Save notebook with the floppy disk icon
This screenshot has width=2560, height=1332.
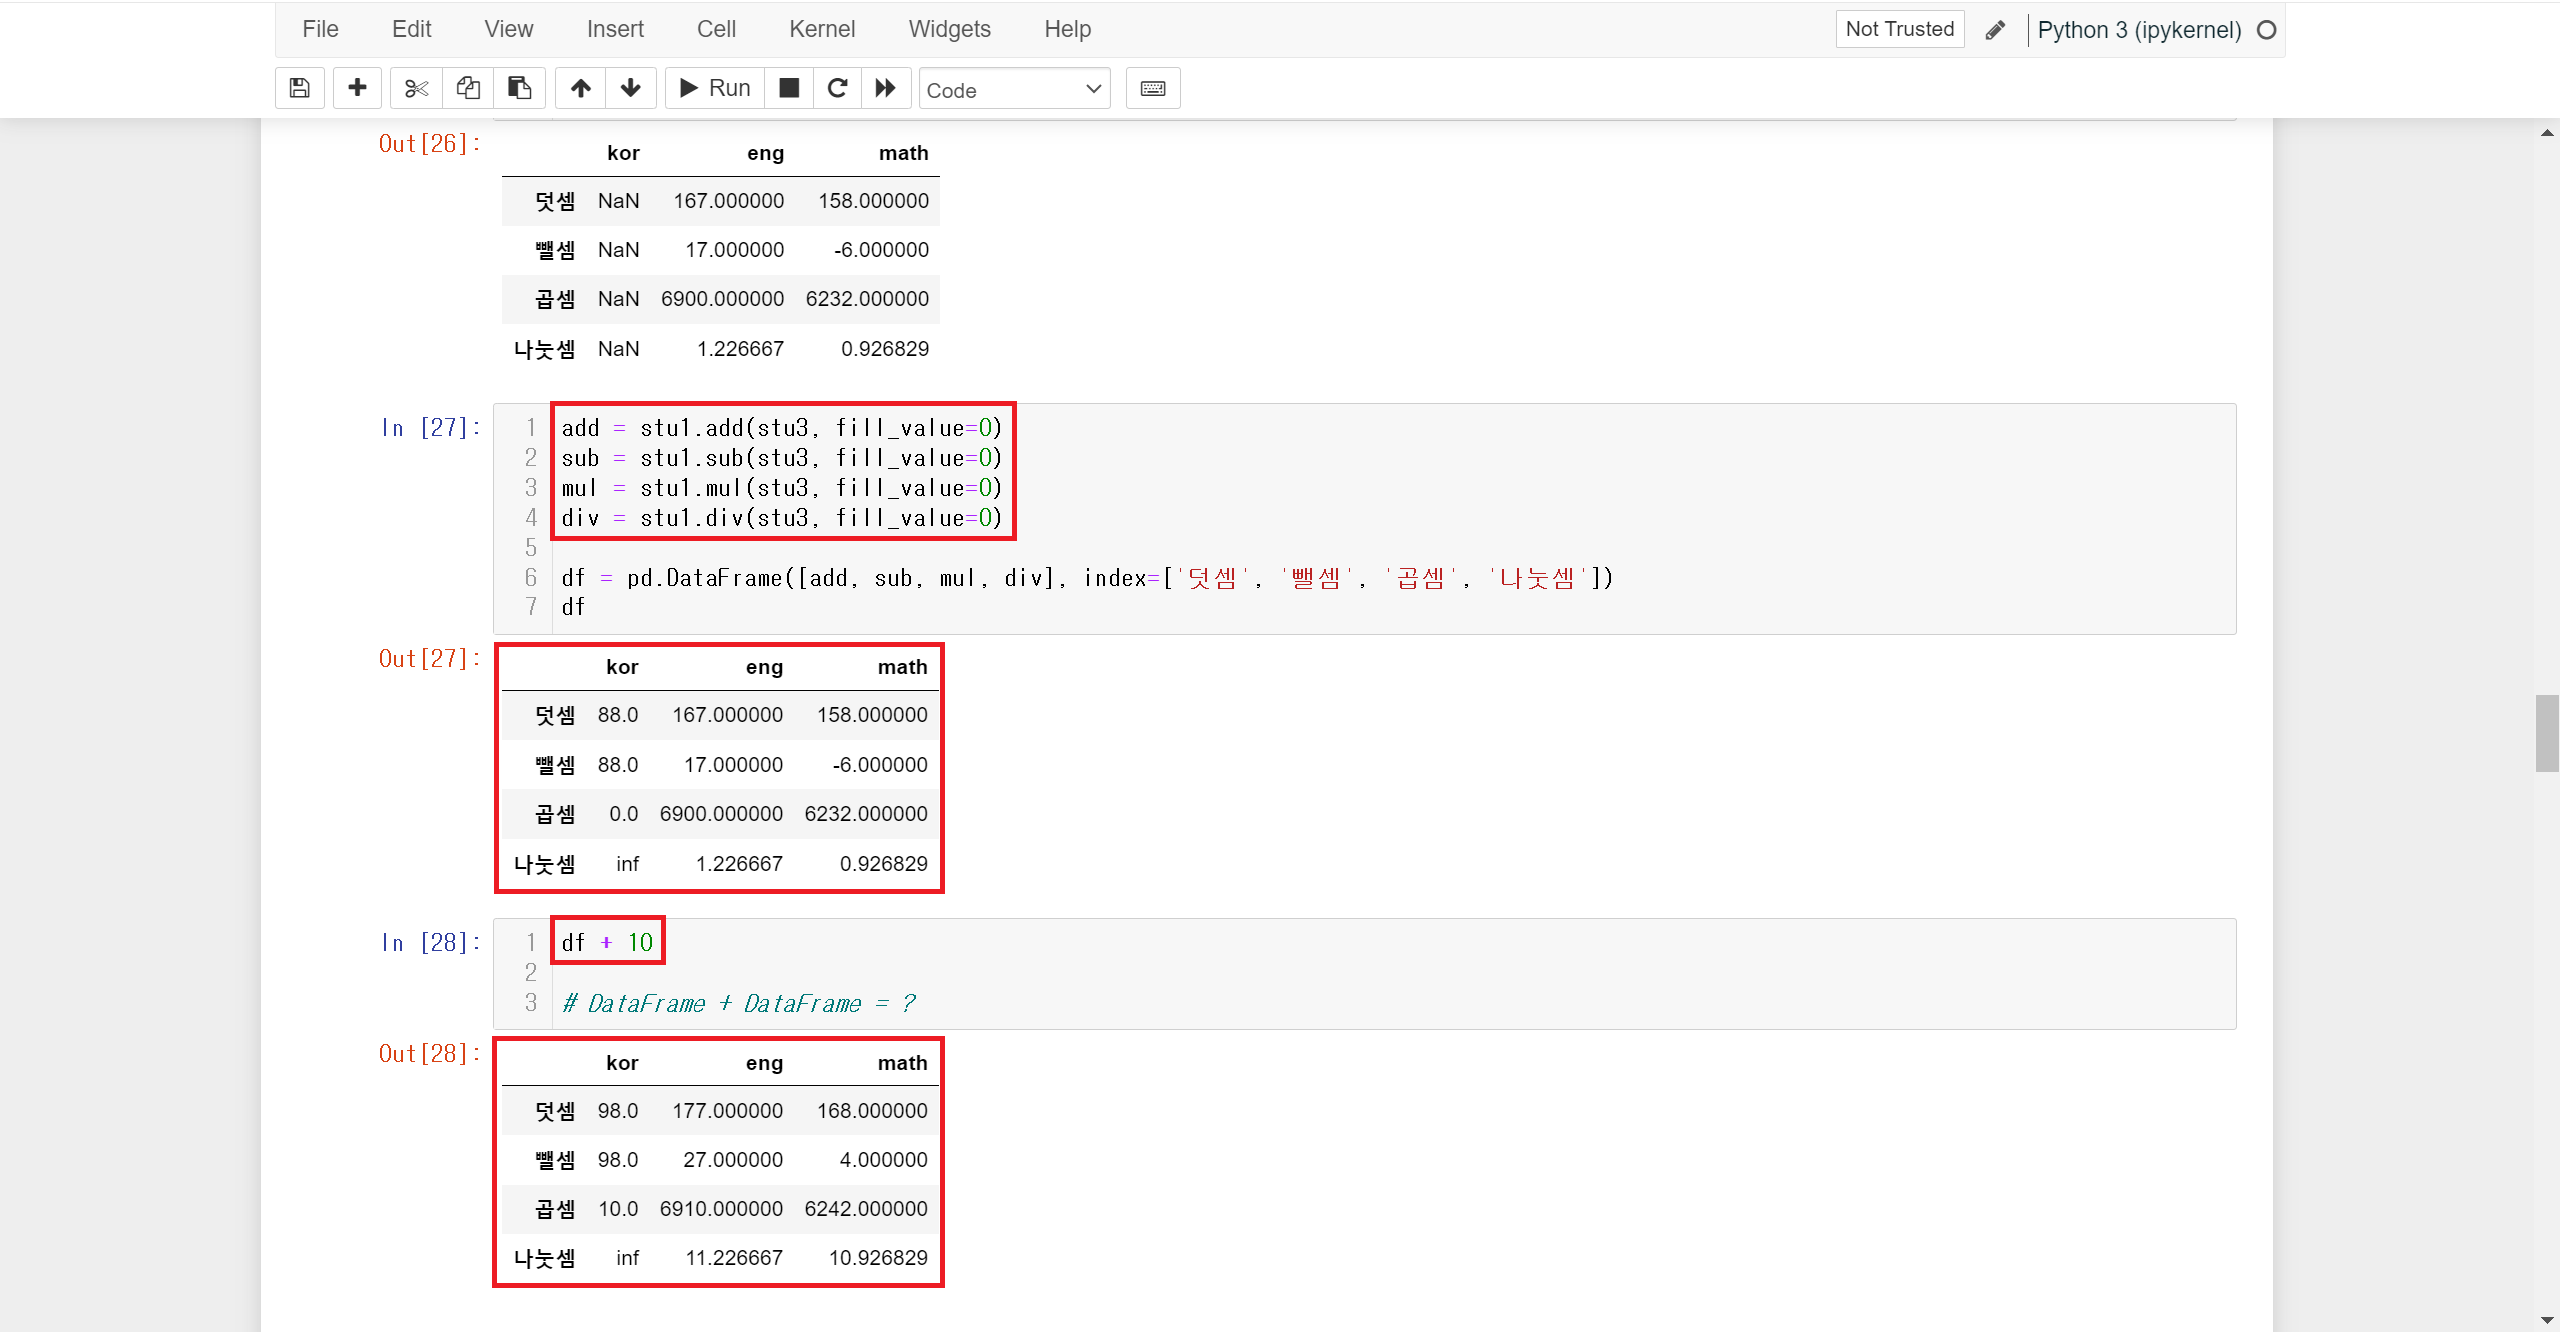pyautogui.click(x=299, y=88)
